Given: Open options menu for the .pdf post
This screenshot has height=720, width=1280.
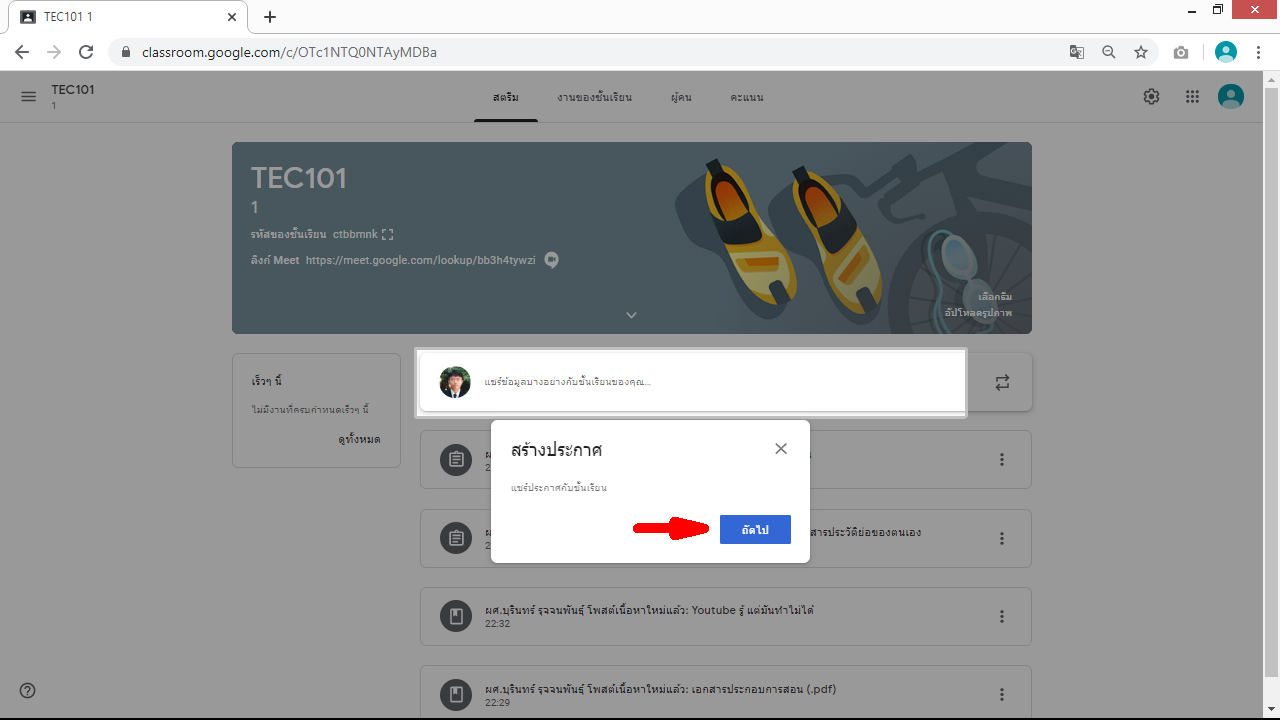Looking at the screenshot, I should tap(1001, 695).
